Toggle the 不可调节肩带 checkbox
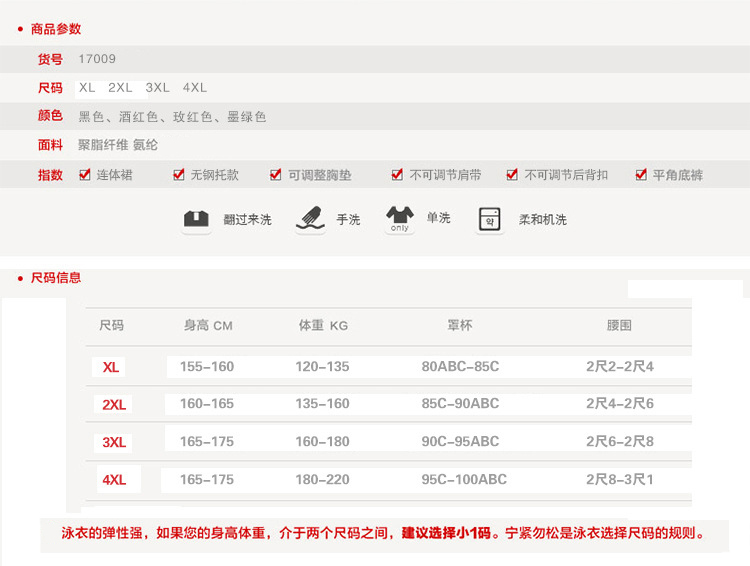This screenshot has width=750, height=566. click(397, 175)
